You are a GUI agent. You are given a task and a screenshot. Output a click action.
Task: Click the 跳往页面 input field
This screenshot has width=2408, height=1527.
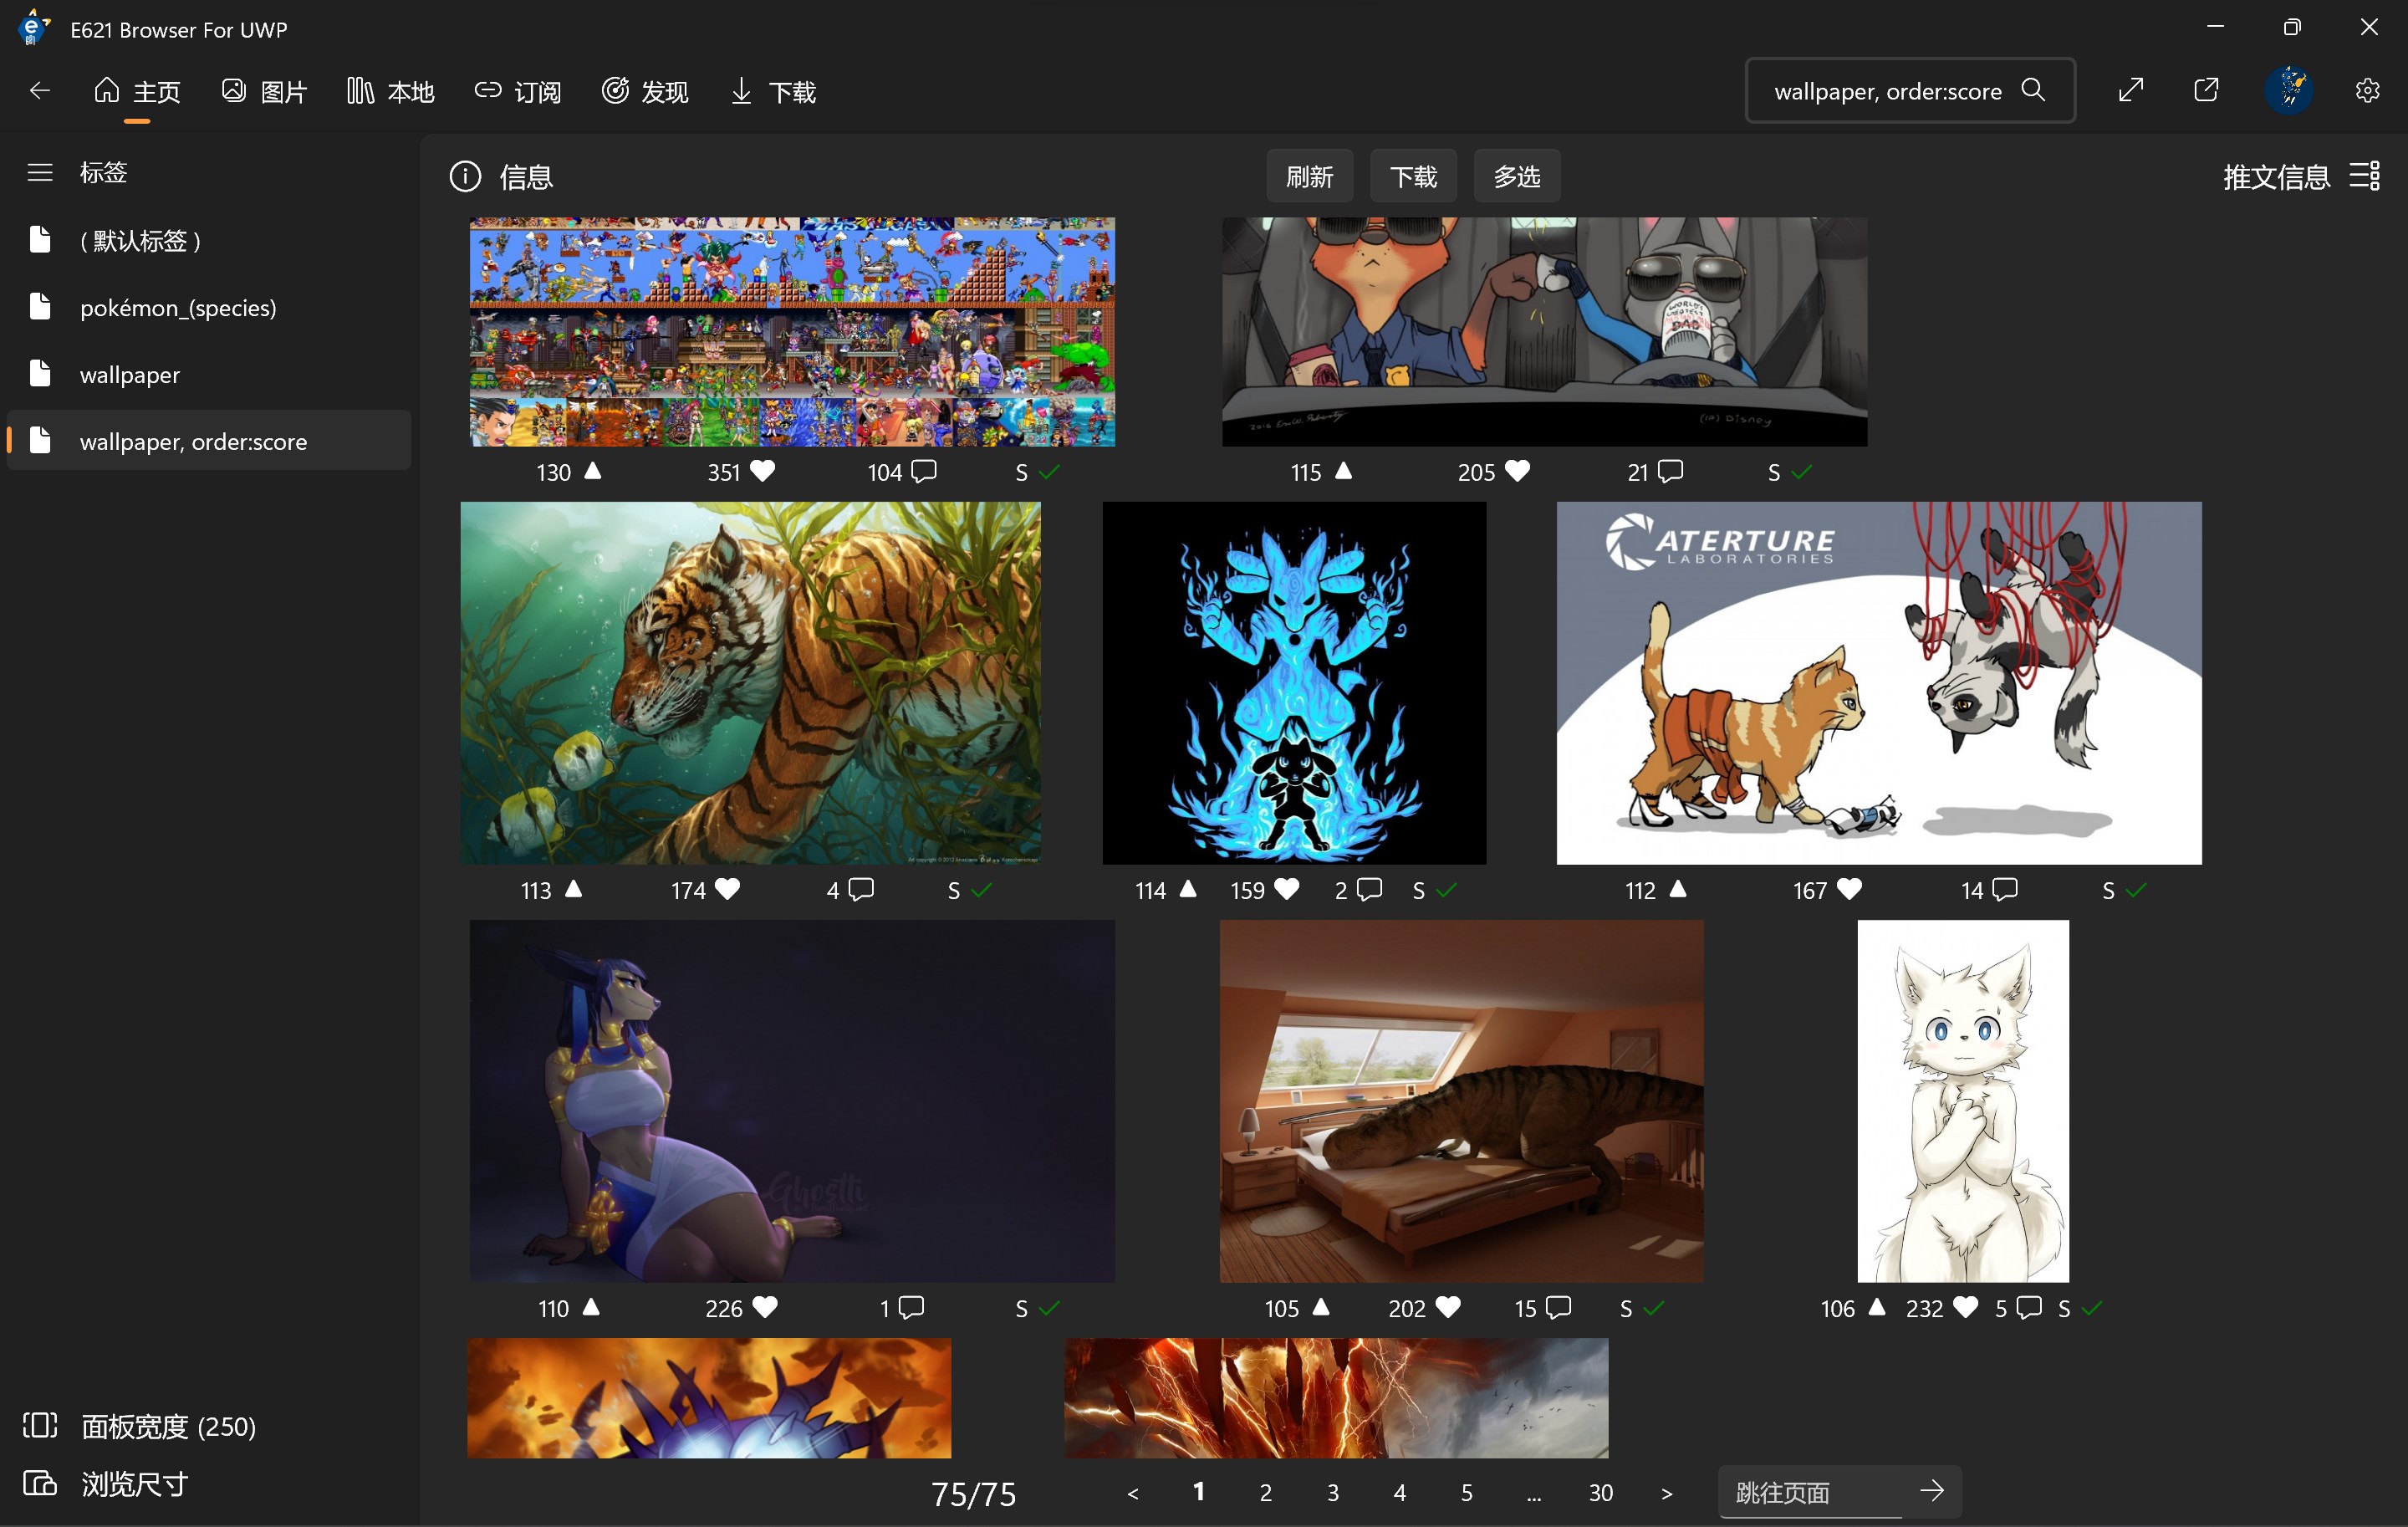pos(1810,1492)
